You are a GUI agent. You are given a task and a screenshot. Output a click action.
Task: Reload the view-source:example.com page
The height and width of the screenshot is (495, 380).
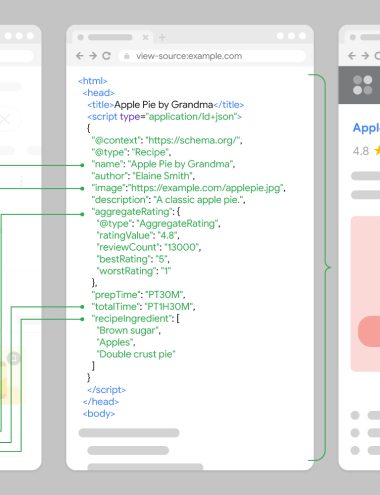click(x=106, y=56)
